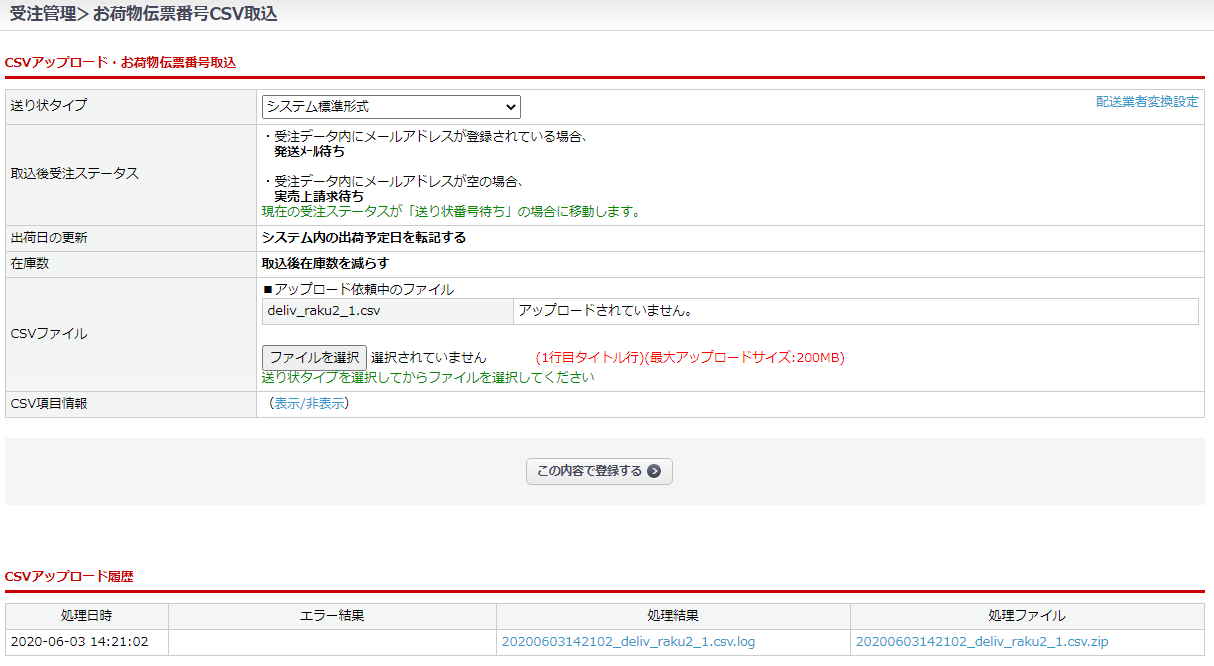The height and width of the screenshot is (666, 1214).
Task: Click the 取込後受注ステータス row label
Action: click(x=75, y=173)
